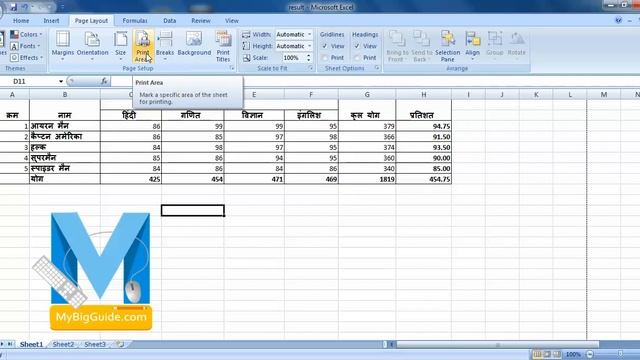Screen dimensions: 640x360
Task: Adjust the Scale percentage spinner
Action: tap(309, 58)
